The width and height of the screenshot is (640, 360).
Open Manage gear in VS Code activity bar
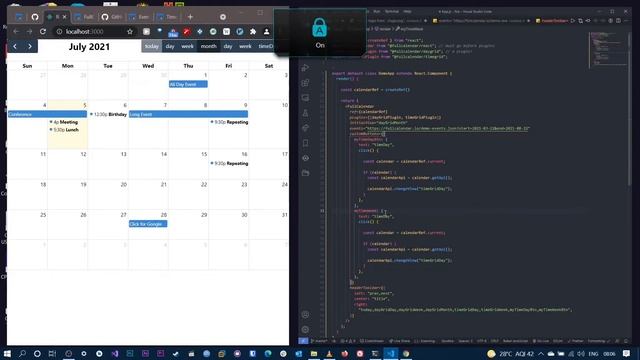click(305, 329)
